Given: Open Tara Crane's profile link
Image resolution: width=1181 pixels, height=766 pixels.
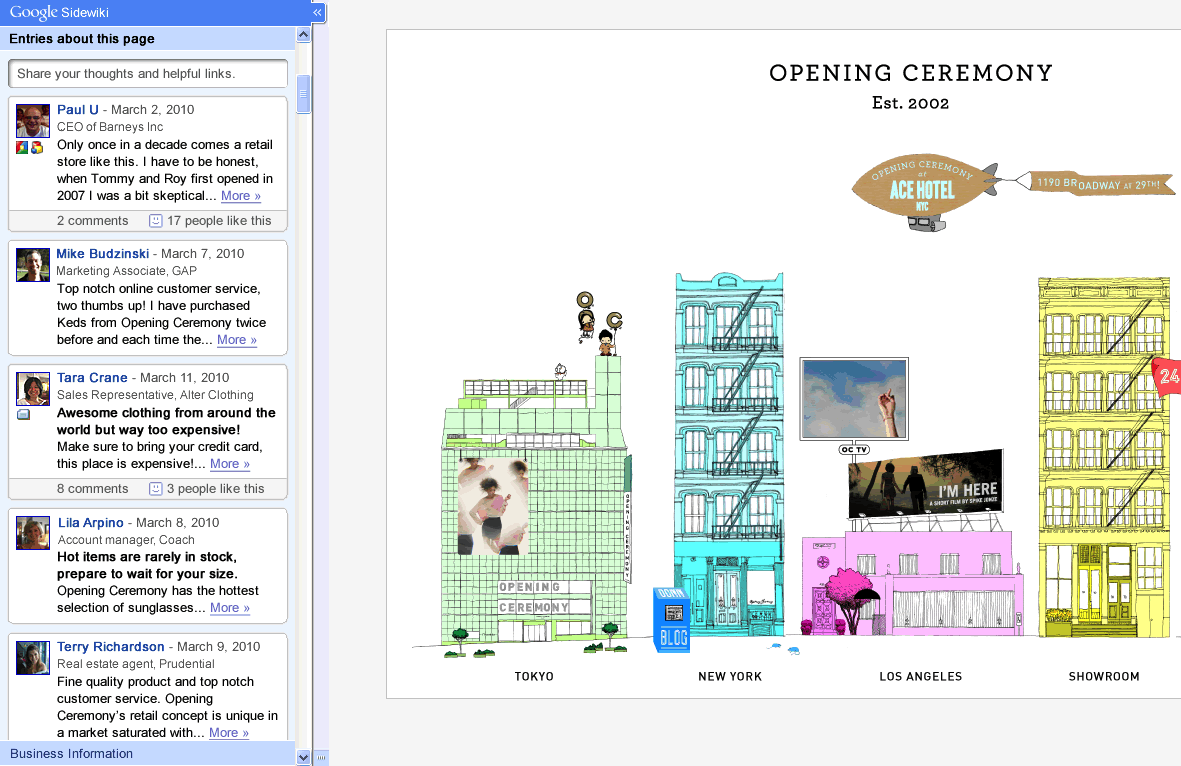Looking at the screenshot, I should click(x=92, y=377).
